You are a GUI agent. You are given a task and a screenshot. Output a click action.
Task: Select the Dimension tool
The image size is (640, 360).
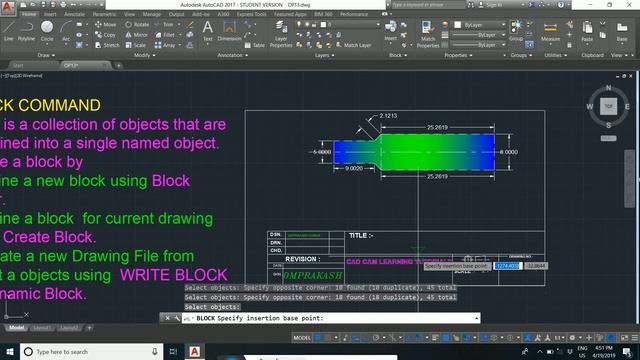(229, 31)
